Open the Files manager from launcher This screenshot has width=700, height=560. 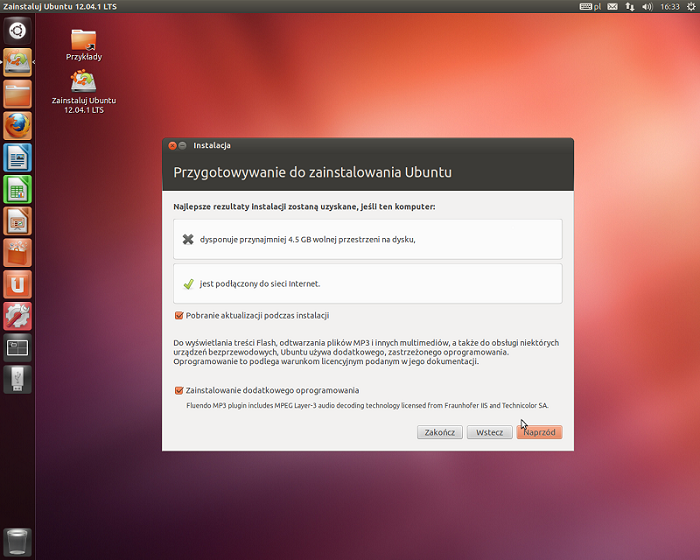[x=17, y=94]
